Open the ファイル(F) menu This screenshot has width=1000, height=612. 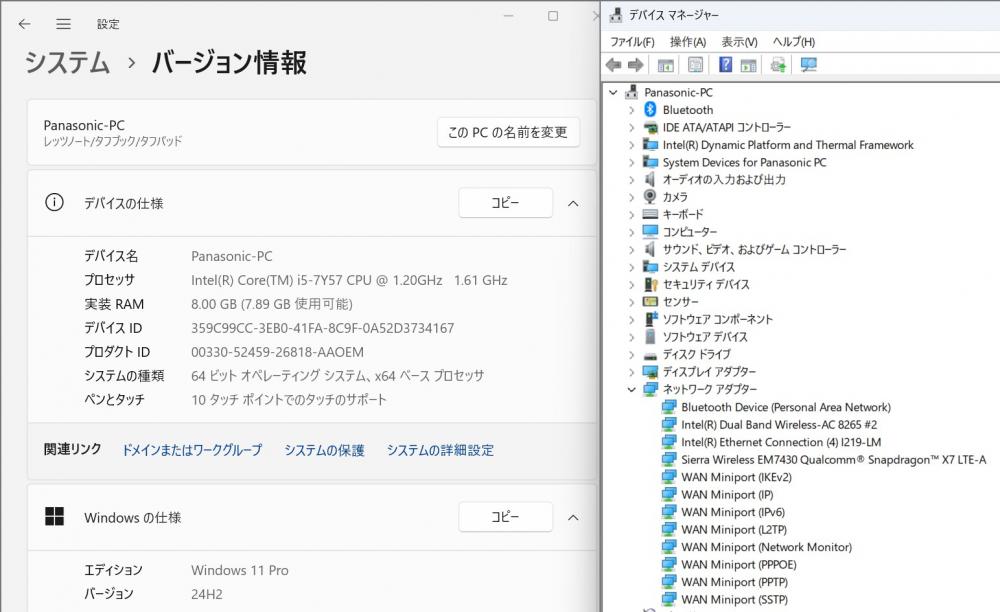(632, 42)
